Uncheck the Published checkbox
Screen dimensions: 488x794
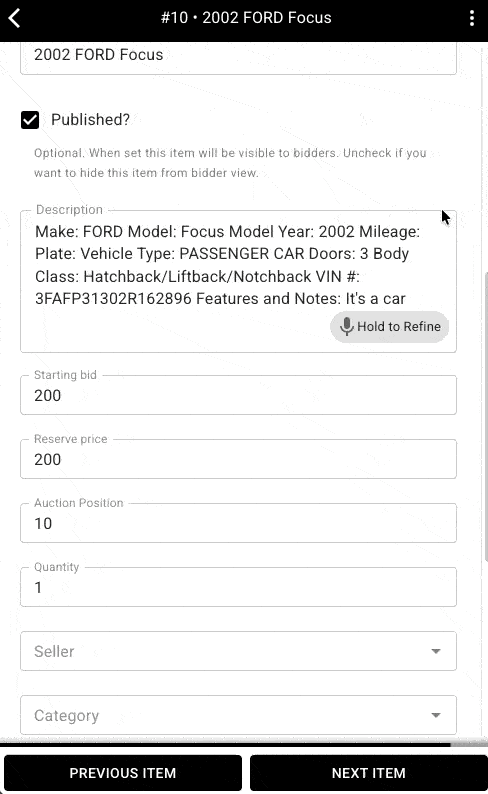(x=30, y=120)
